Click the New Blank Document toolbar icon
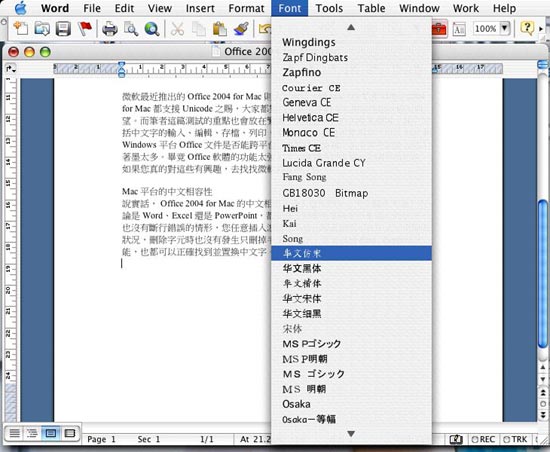550x452 pixels. coord(20,28)
